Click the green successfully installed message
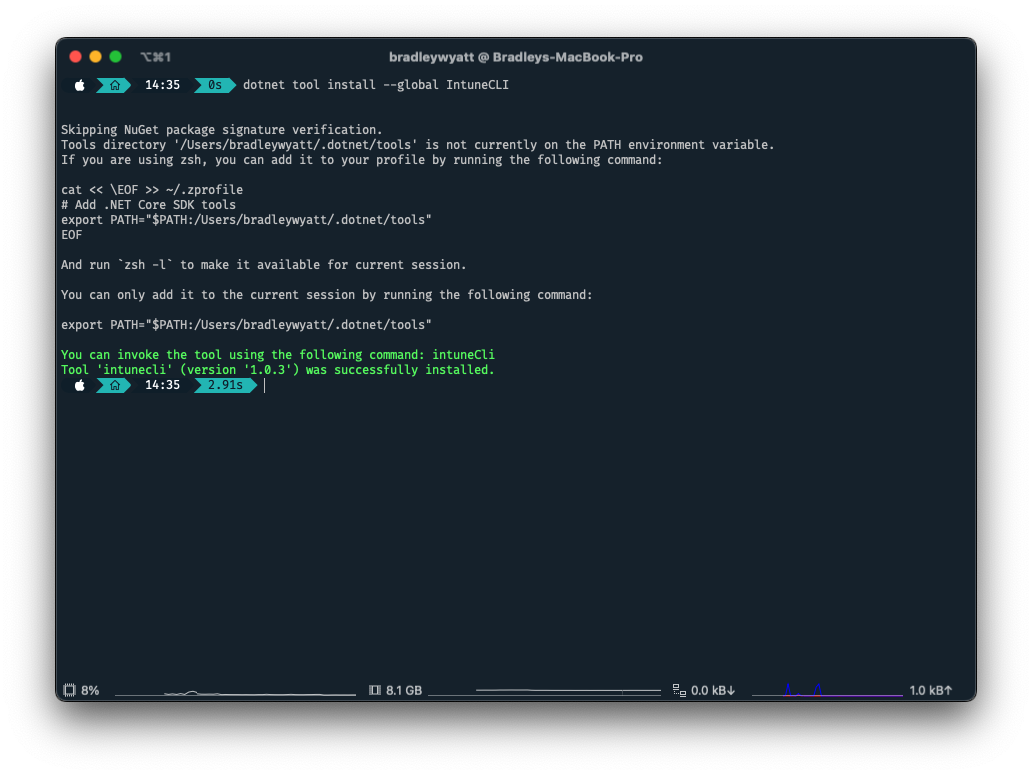The height and width of the screenshot is (775, 1032). click(278, 370)
